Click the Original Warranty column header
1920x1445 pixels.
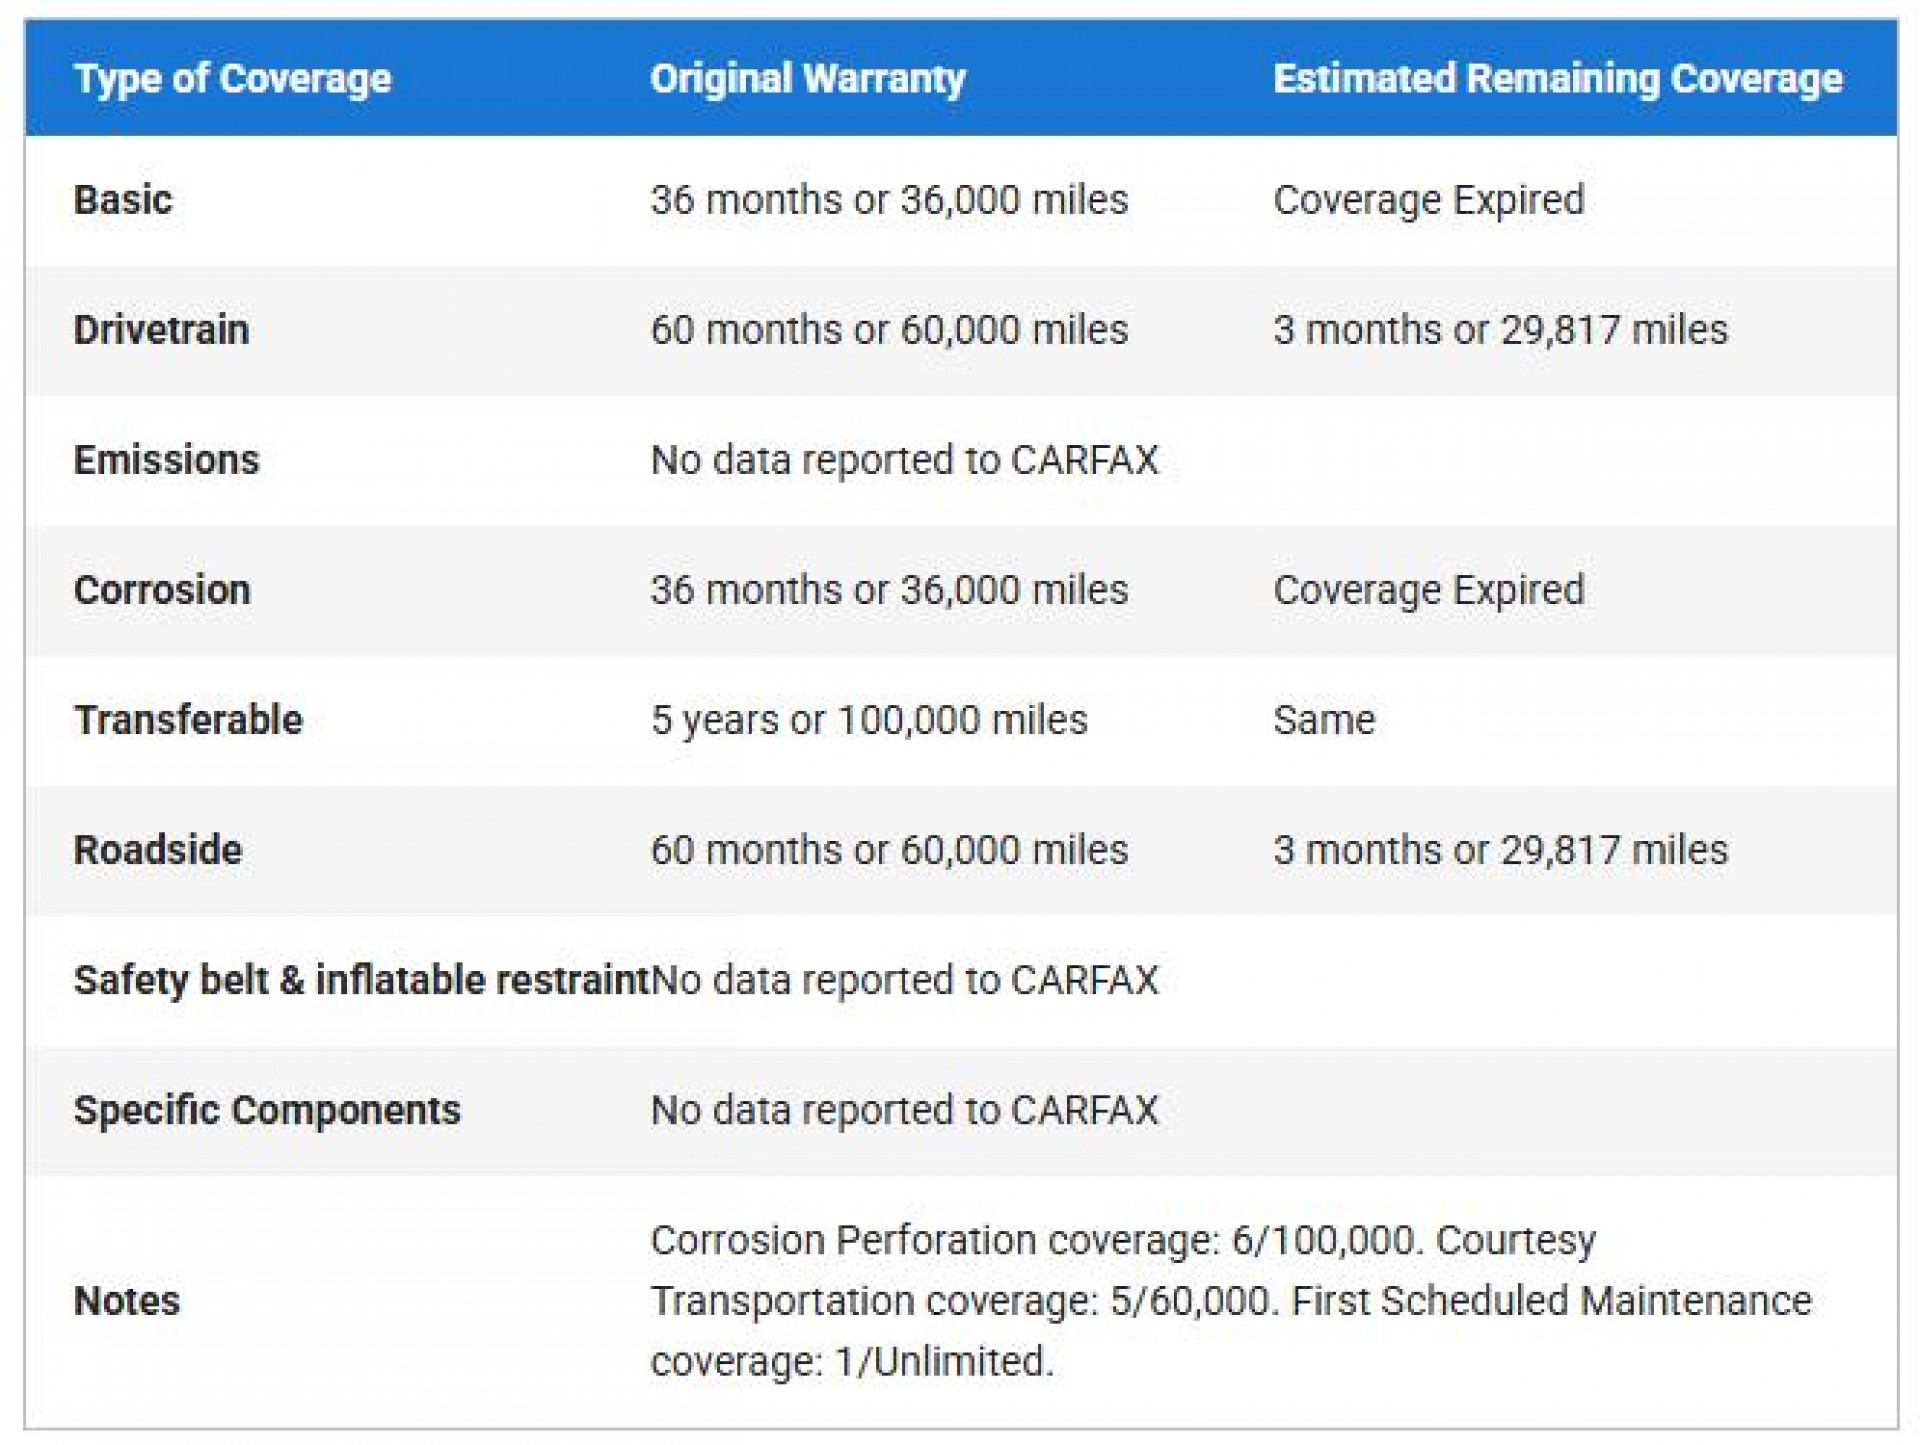807,79
